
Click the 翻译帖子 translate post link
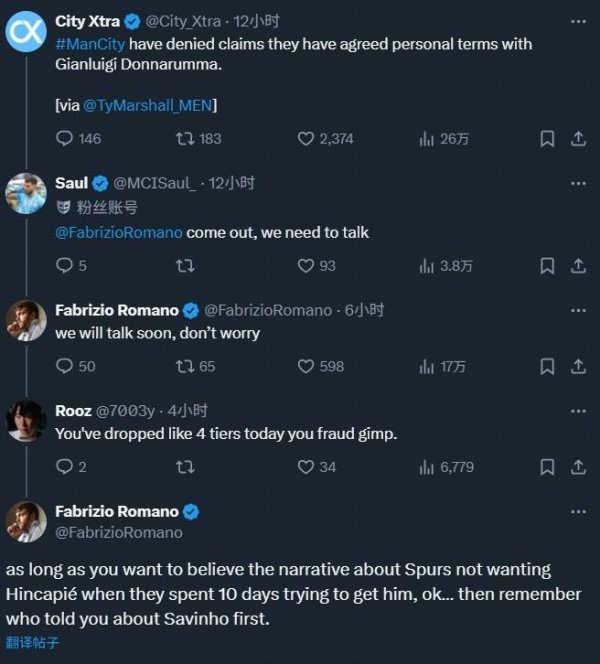click(32, 643)
